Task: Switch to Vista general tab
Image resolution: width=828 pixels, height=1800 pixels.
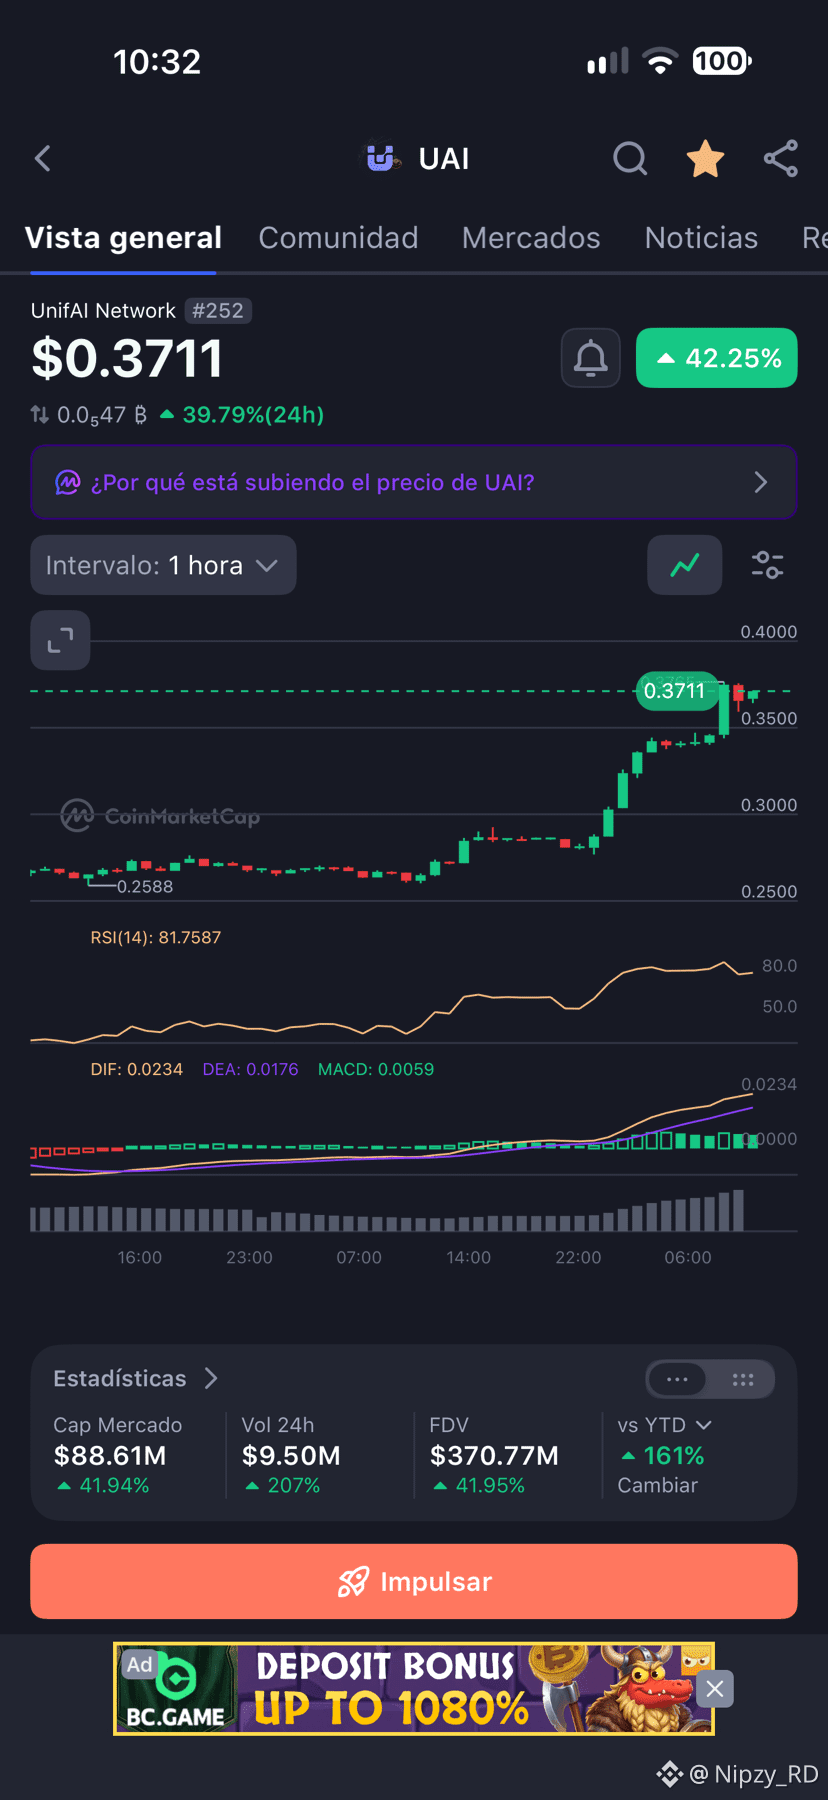Action: coord(123,238)
